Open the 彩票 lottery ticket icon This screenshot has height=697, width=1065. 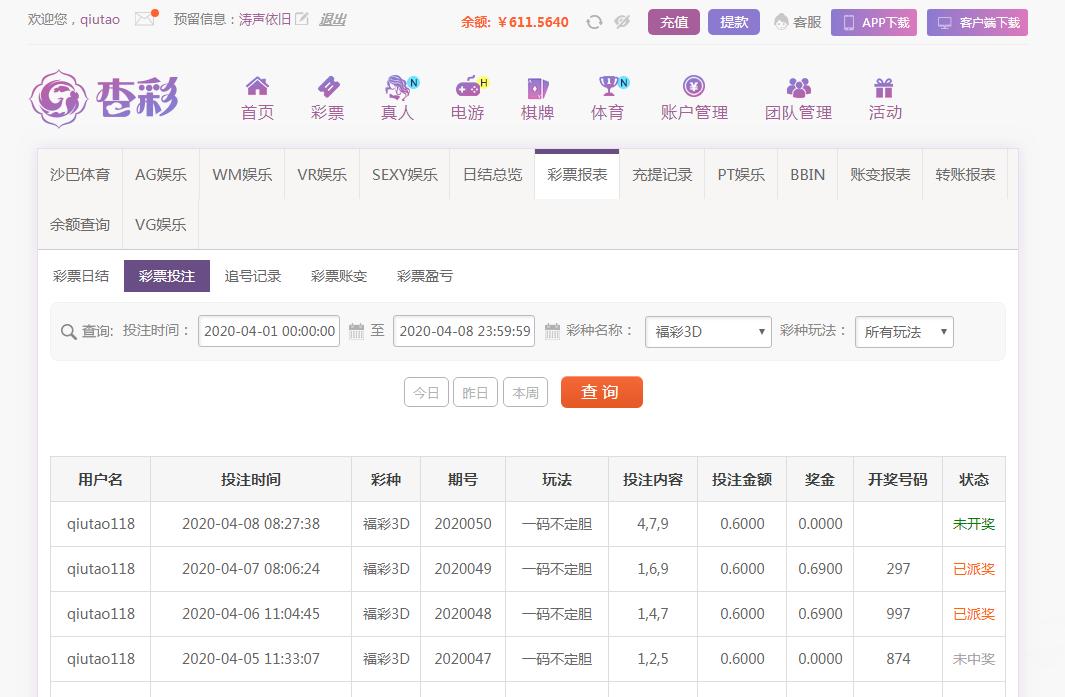point(327,87)
